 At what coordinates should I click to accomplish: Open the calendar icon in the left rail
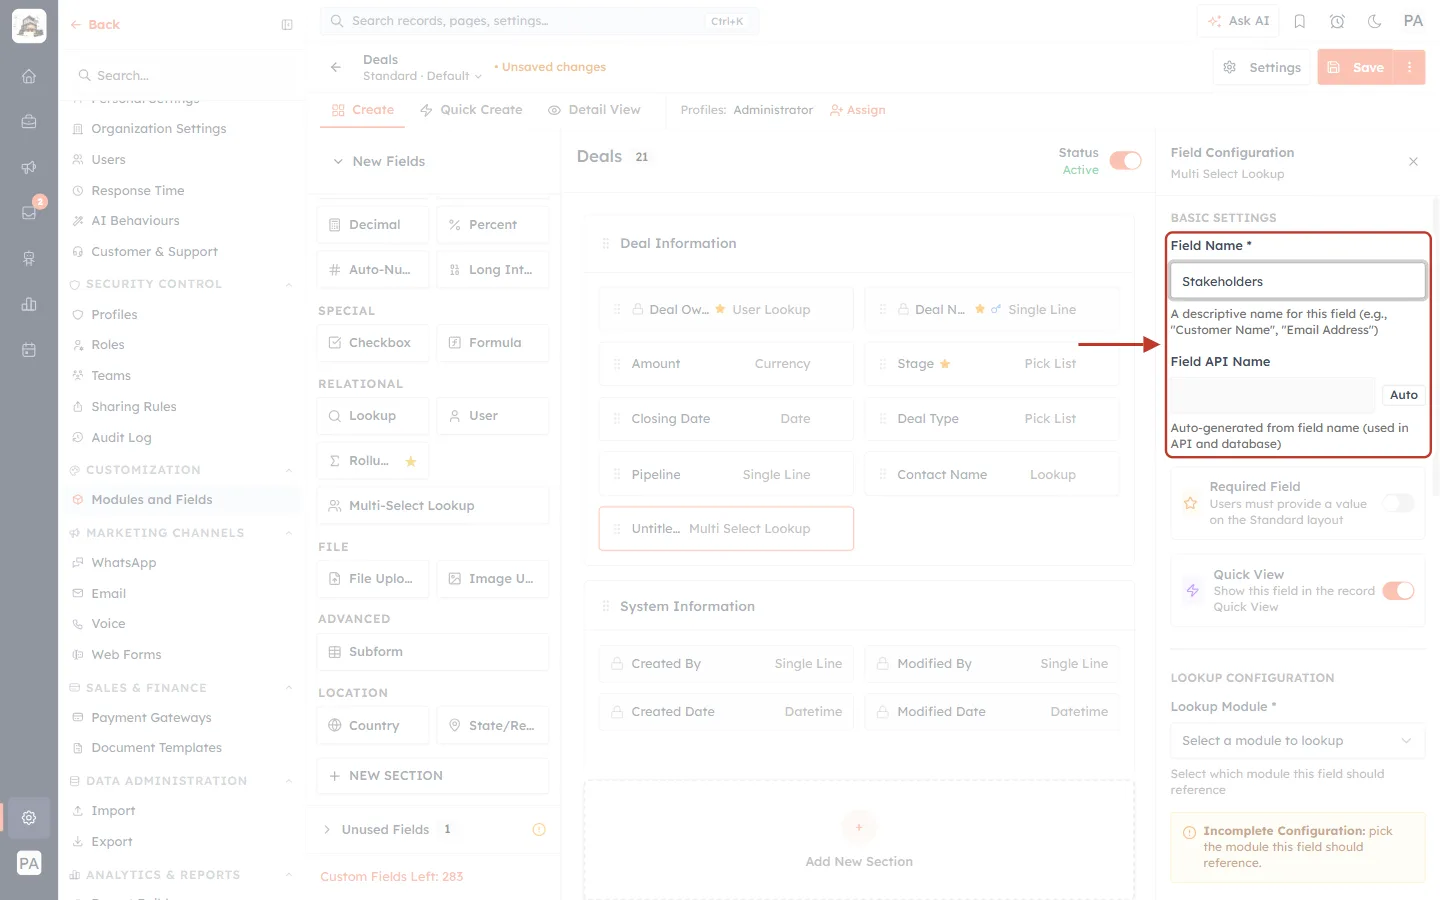point(29,350)
